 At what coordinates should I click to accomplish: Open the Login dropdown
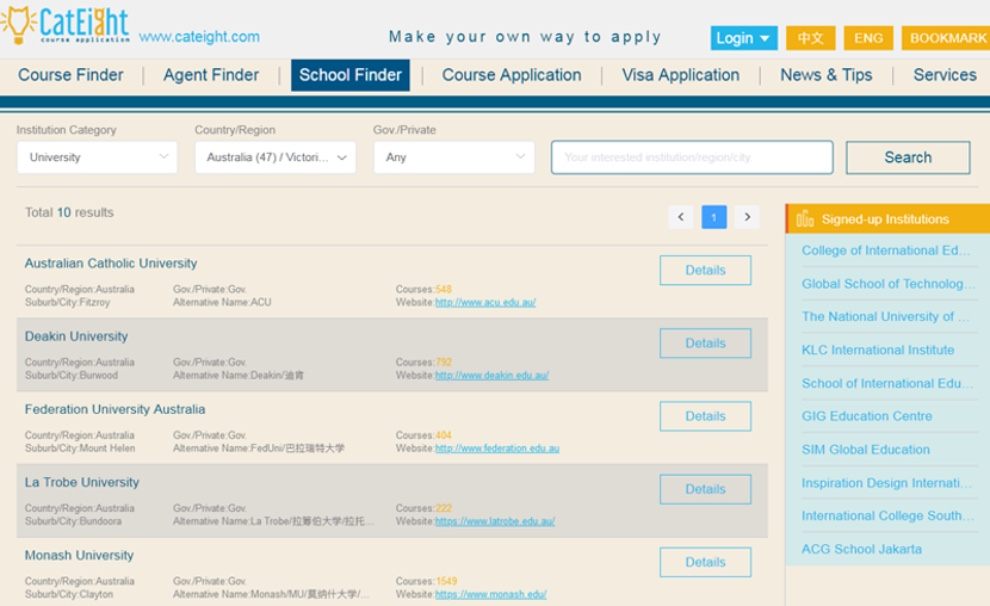pyautogui.click(x=743, y=38)
